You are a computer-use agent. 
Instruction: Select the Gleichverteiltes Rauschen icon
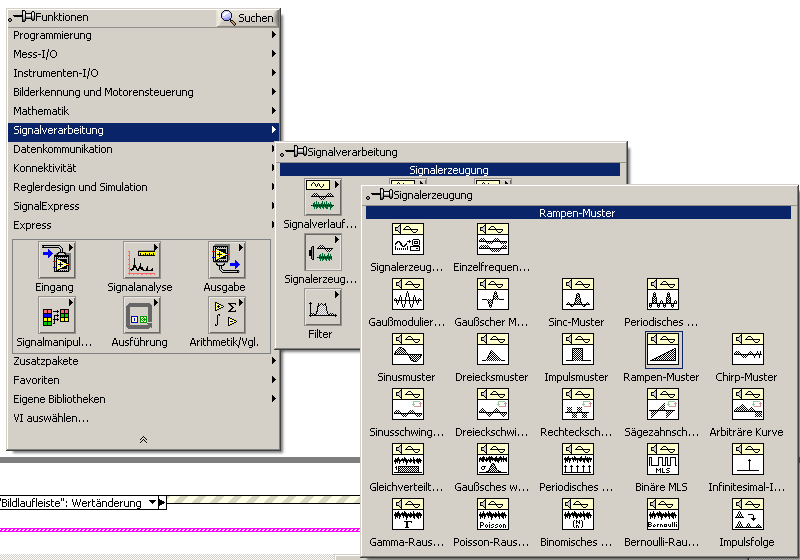coord(408,460)
